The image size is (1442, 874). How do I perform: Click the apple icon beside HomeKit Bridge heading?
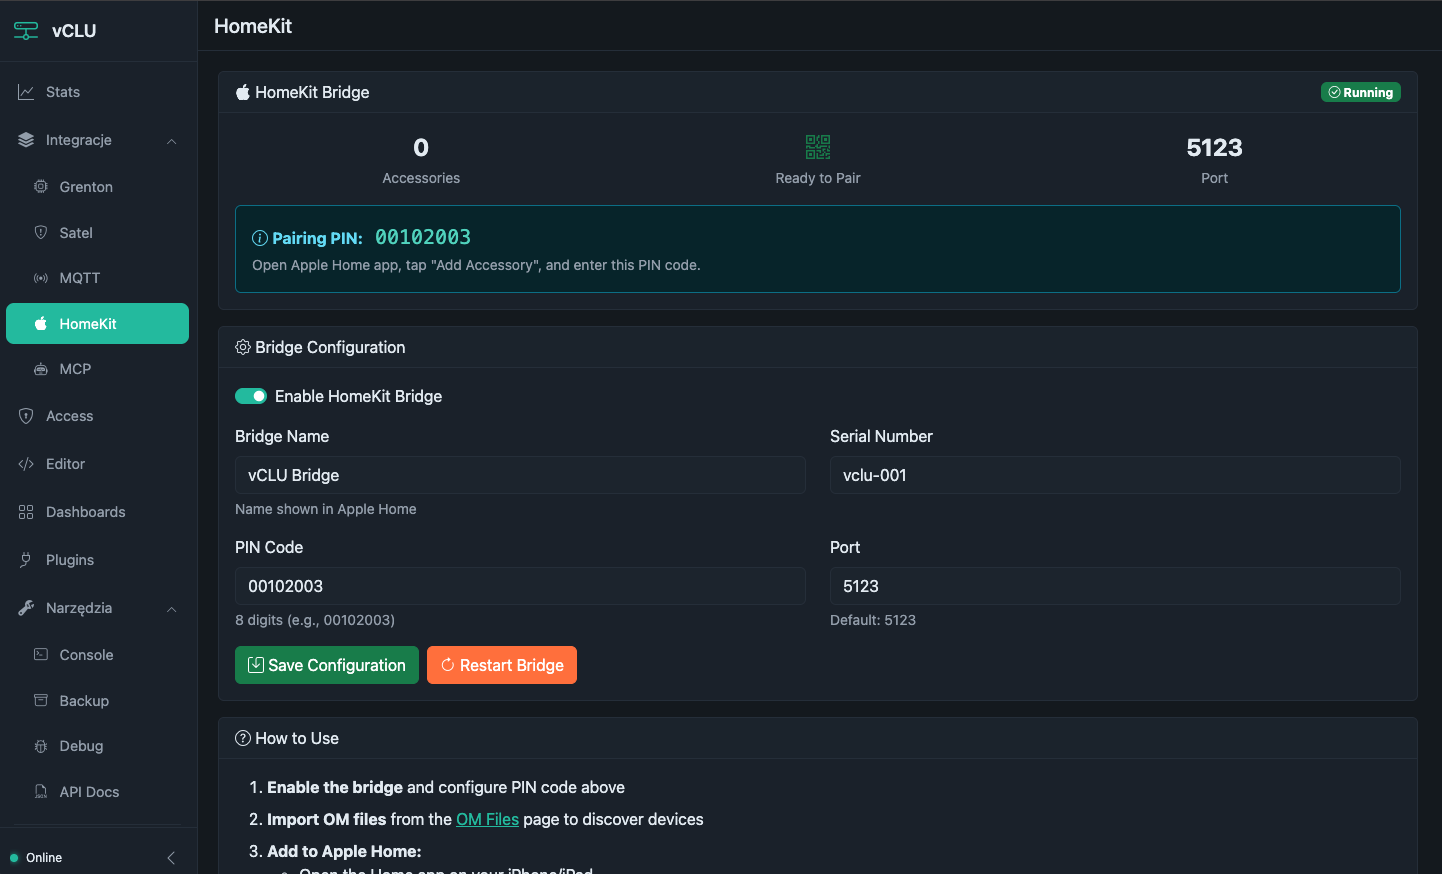[x=243, y=92]
